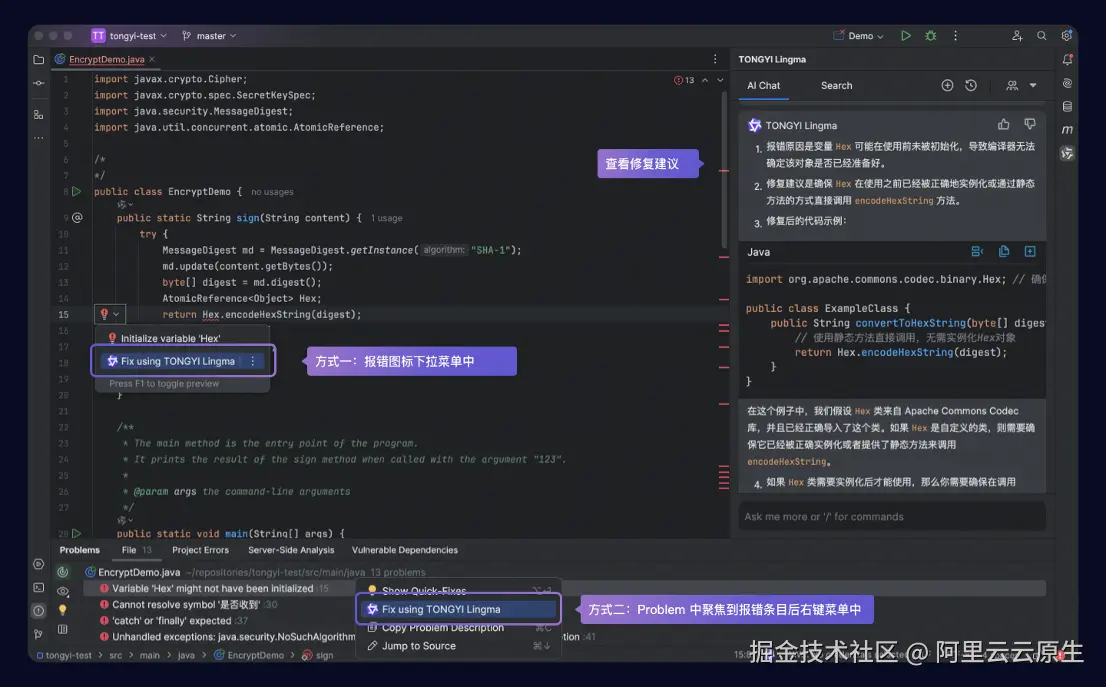The image size is (1106, 687).
Task: Open editor tab options kebab menu
Action: pos(715,59)
